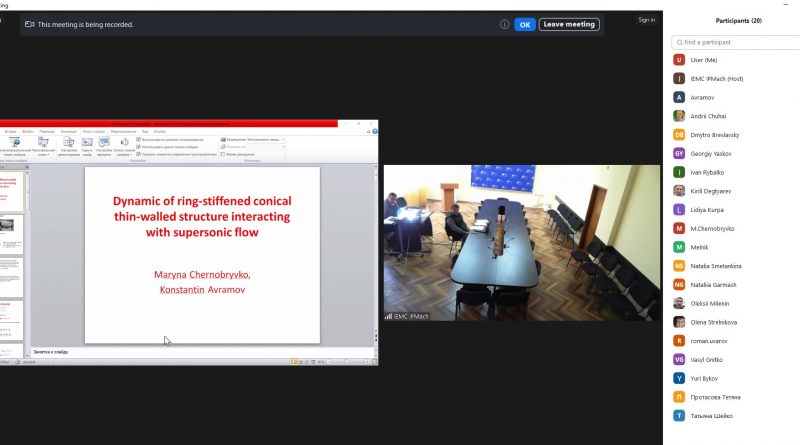Screen dimensions: 800x445
Task: Click the IEMC IPMach host avatar
Action: tap(679, 78)
